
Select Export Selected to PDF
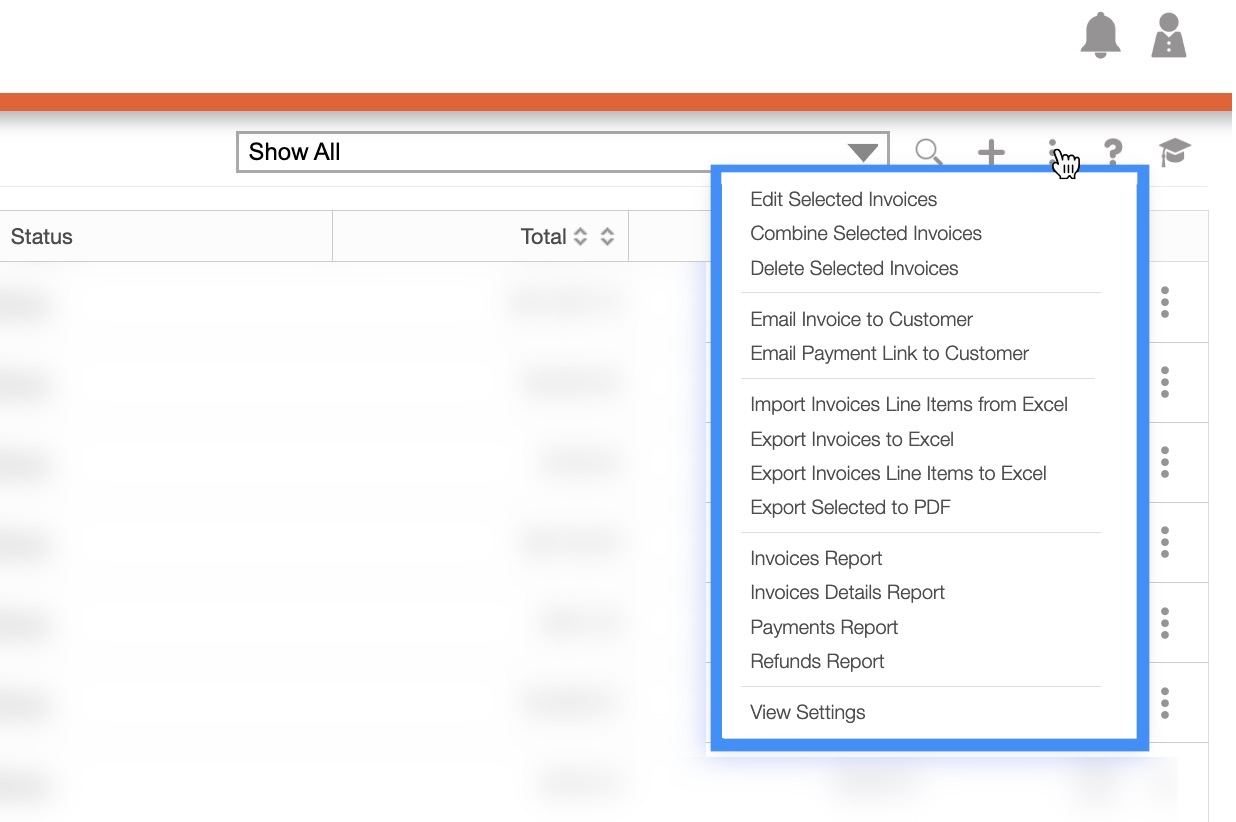[850, 507]
